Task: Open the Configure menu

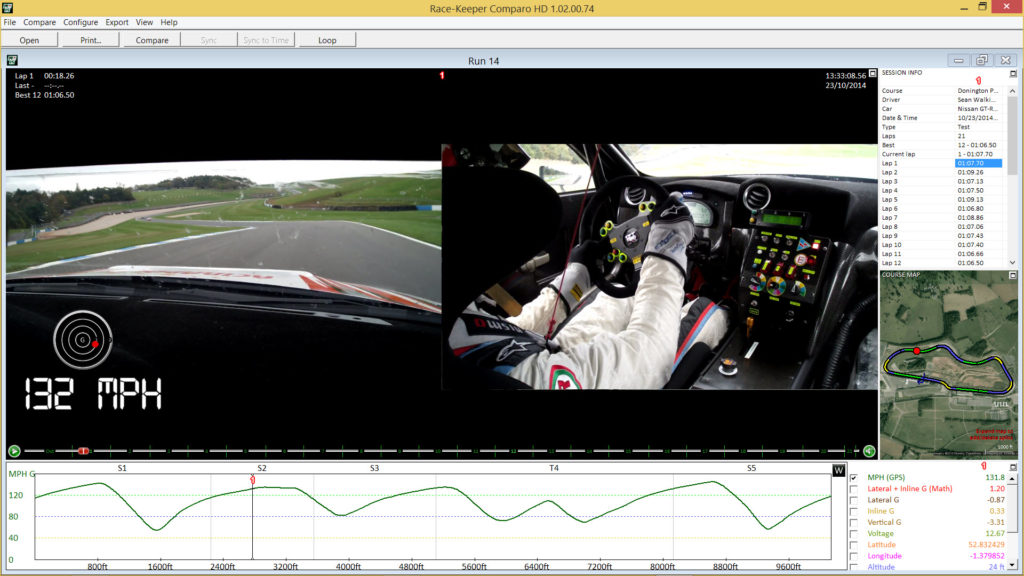Action: coord(80,22)
